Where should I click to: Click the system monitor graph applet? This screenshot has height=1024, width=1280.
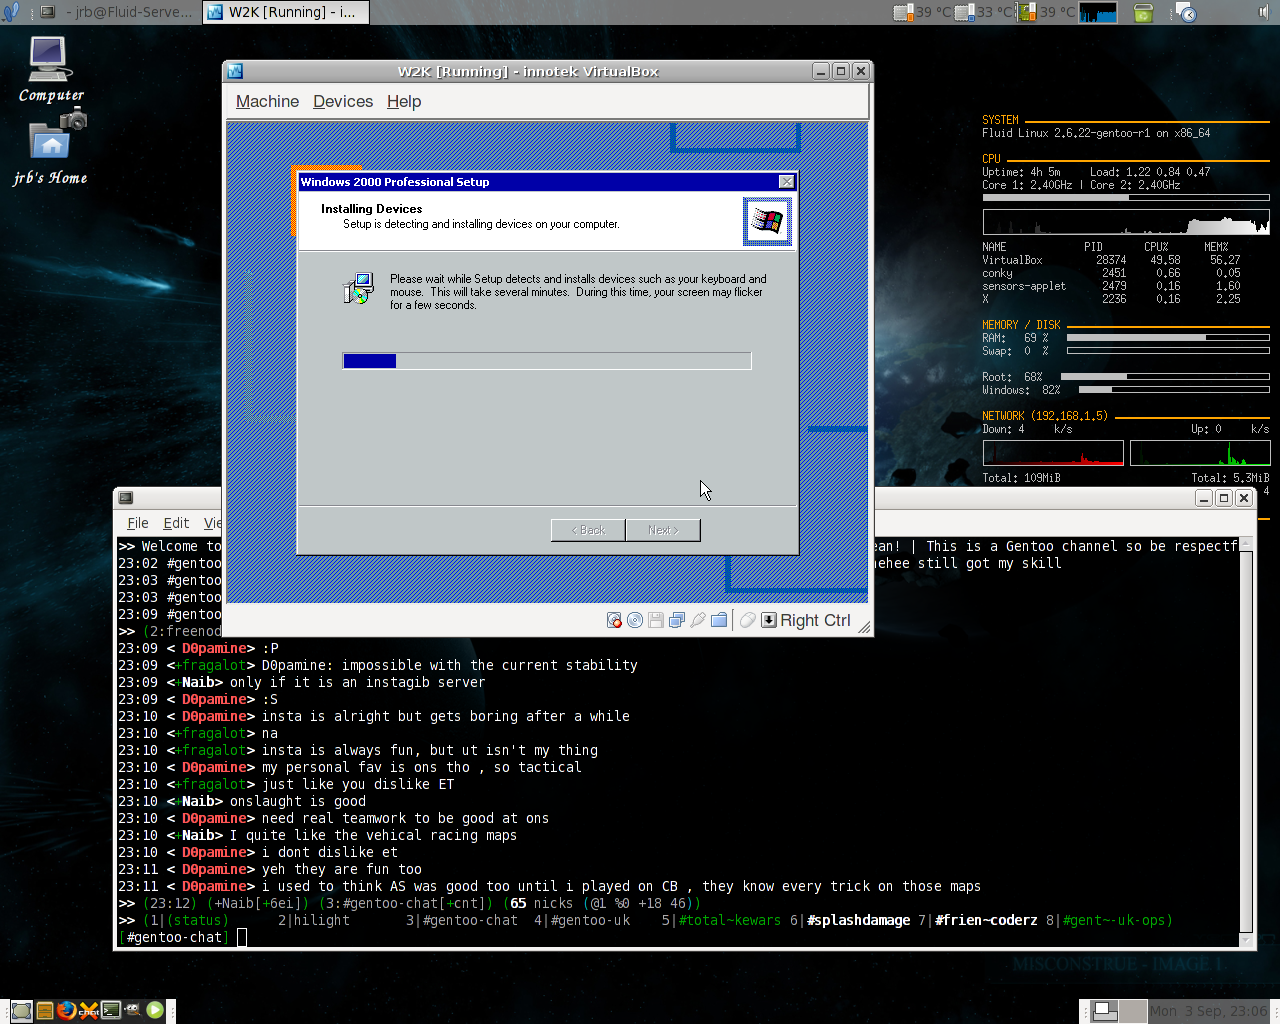coord(1098,12)
